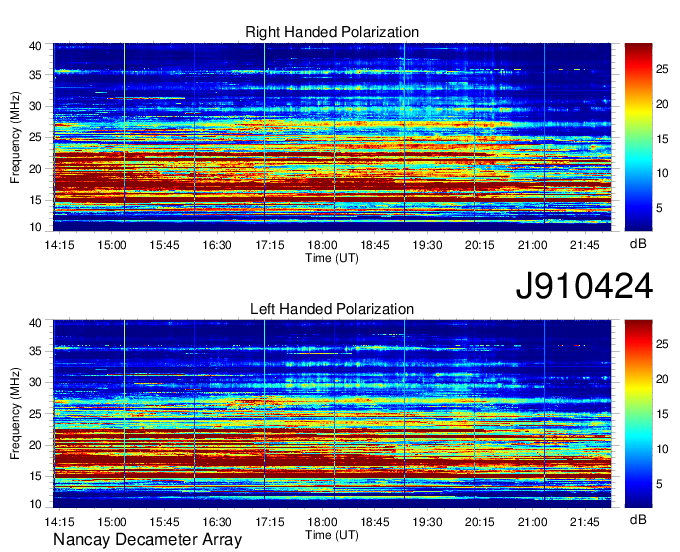The width and height of the screenshot is (680, 552).
Task: Select the observation ID label "J910424"
Action: 584,286
